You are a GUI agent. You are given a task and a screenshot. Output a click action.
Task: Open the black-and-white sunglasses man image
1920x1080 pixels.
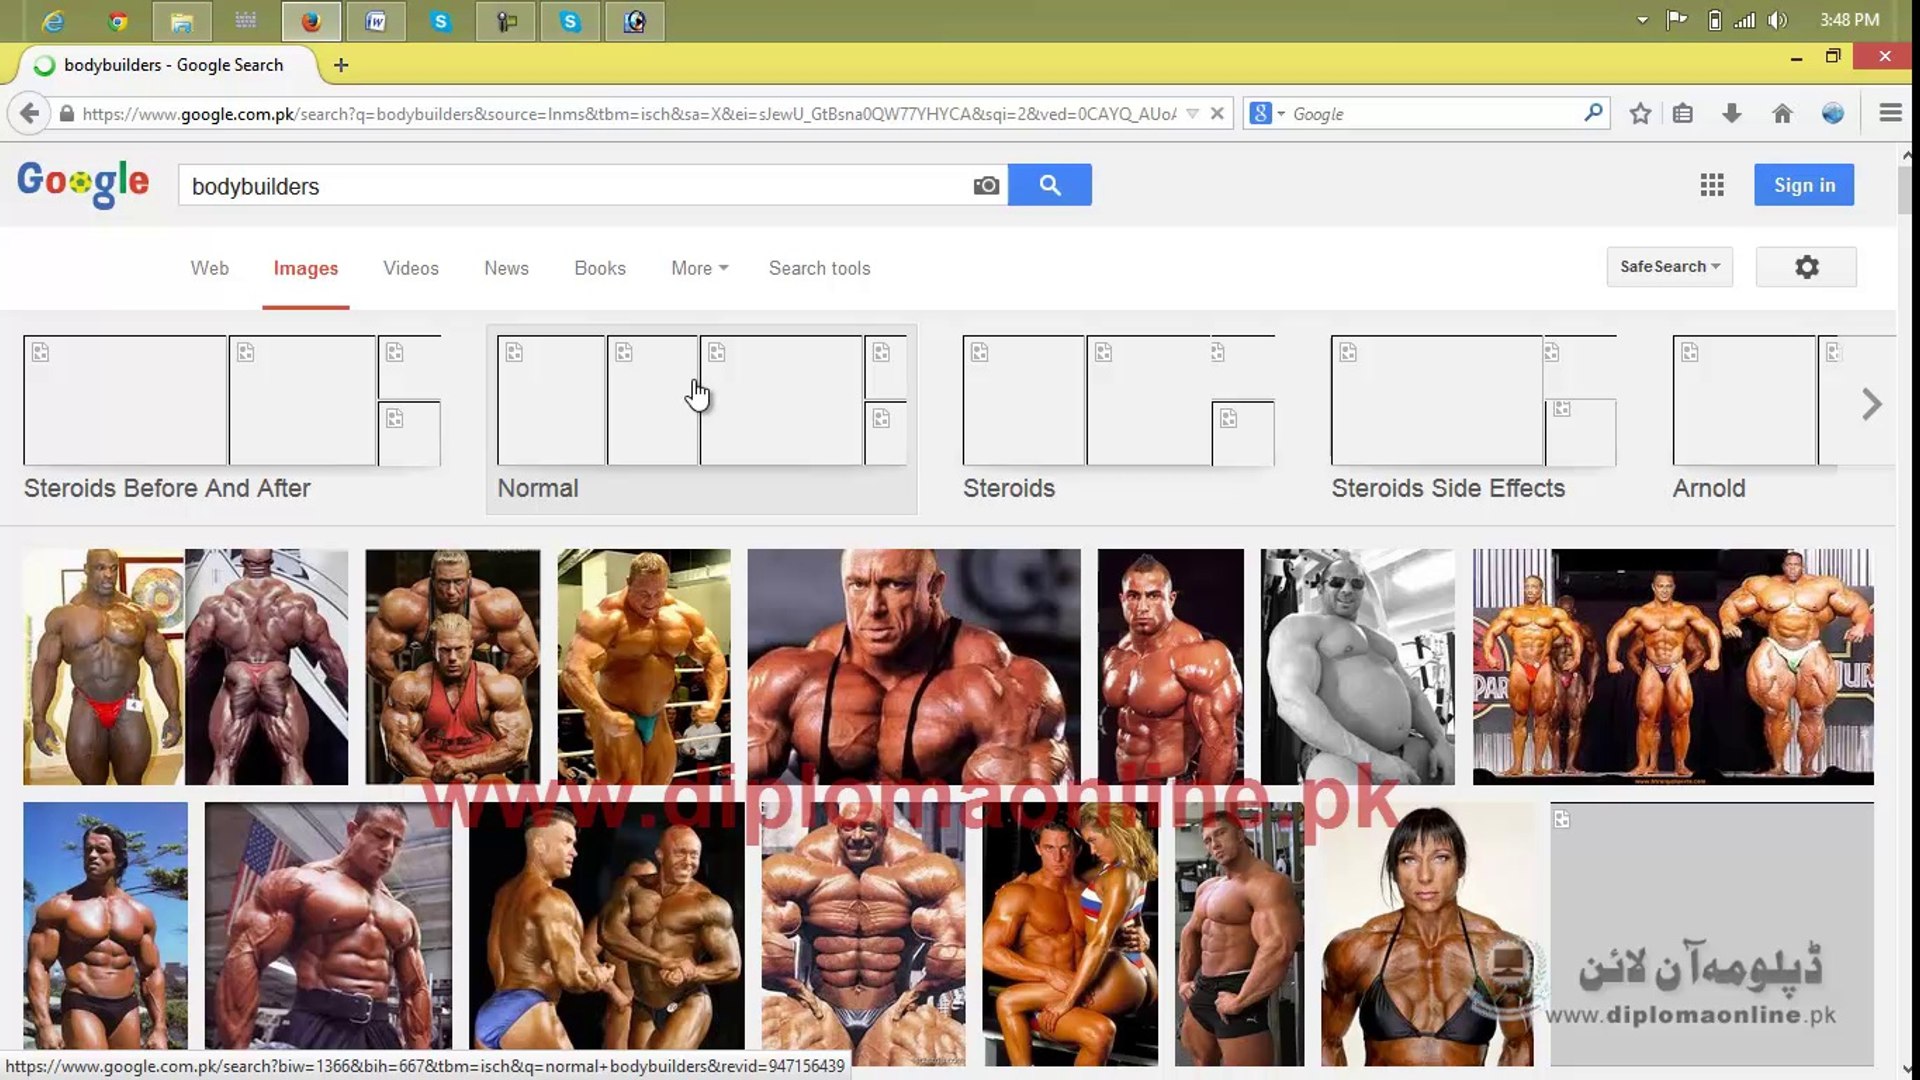point(1358,666)
